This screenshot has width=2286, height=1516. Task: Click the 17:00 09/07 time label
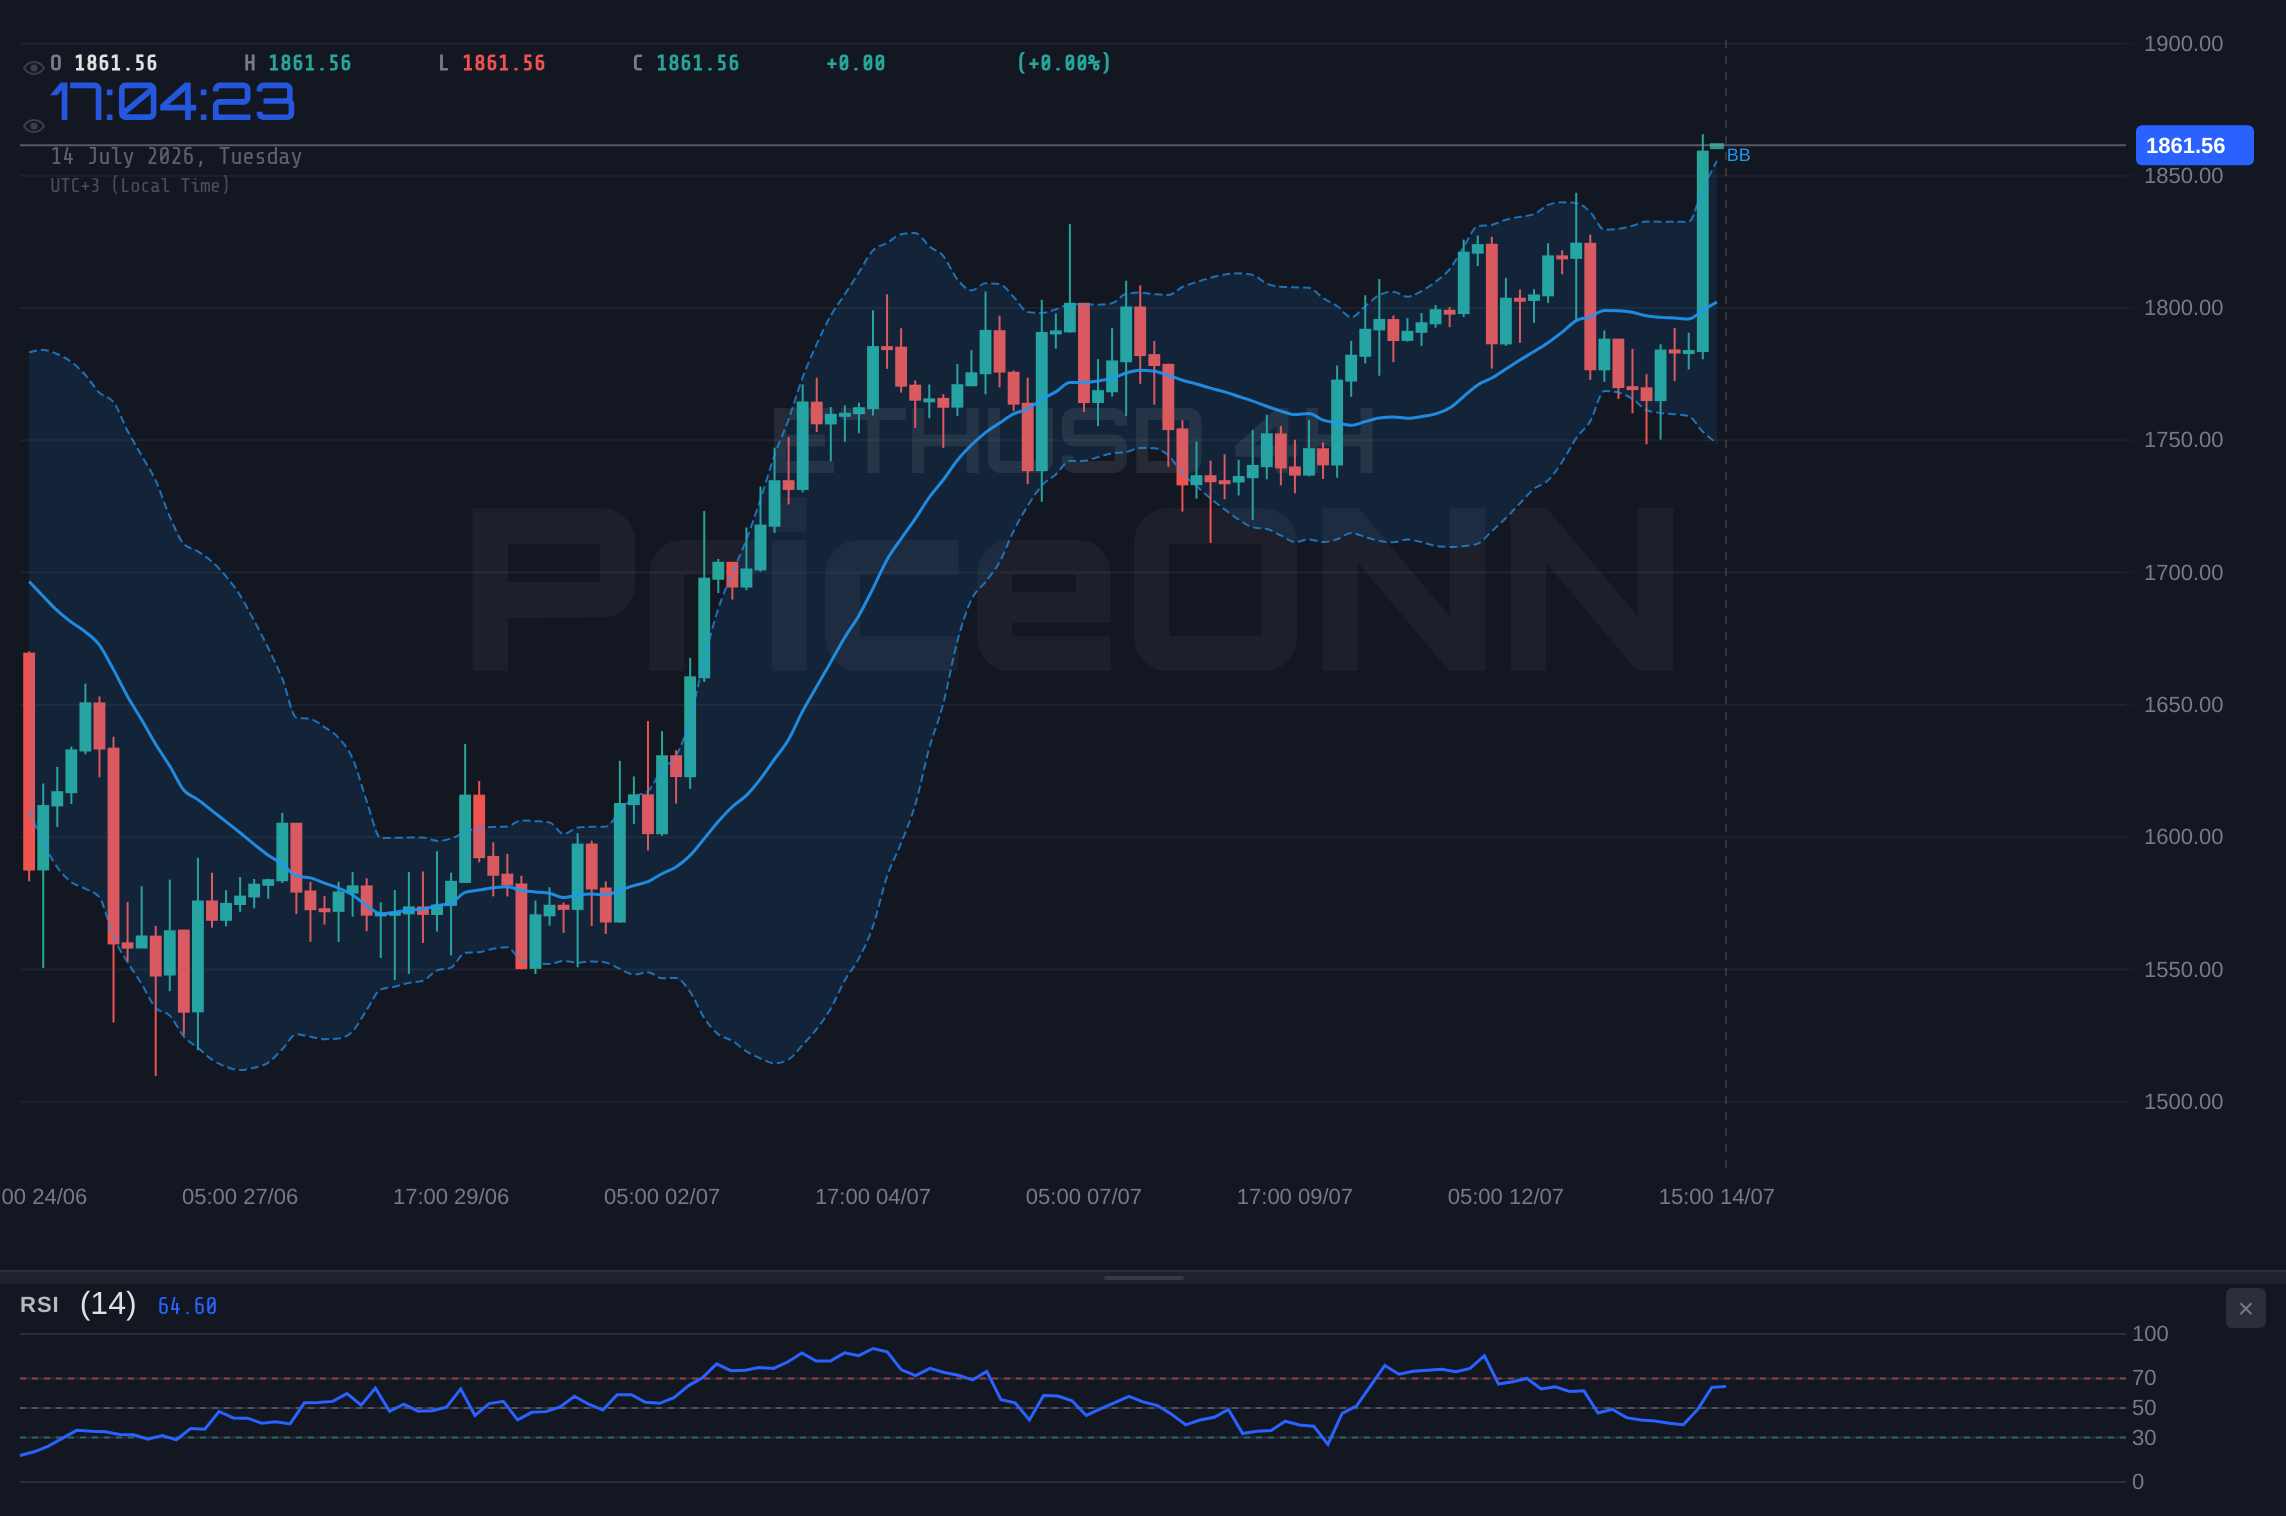pos(1295,1197)
